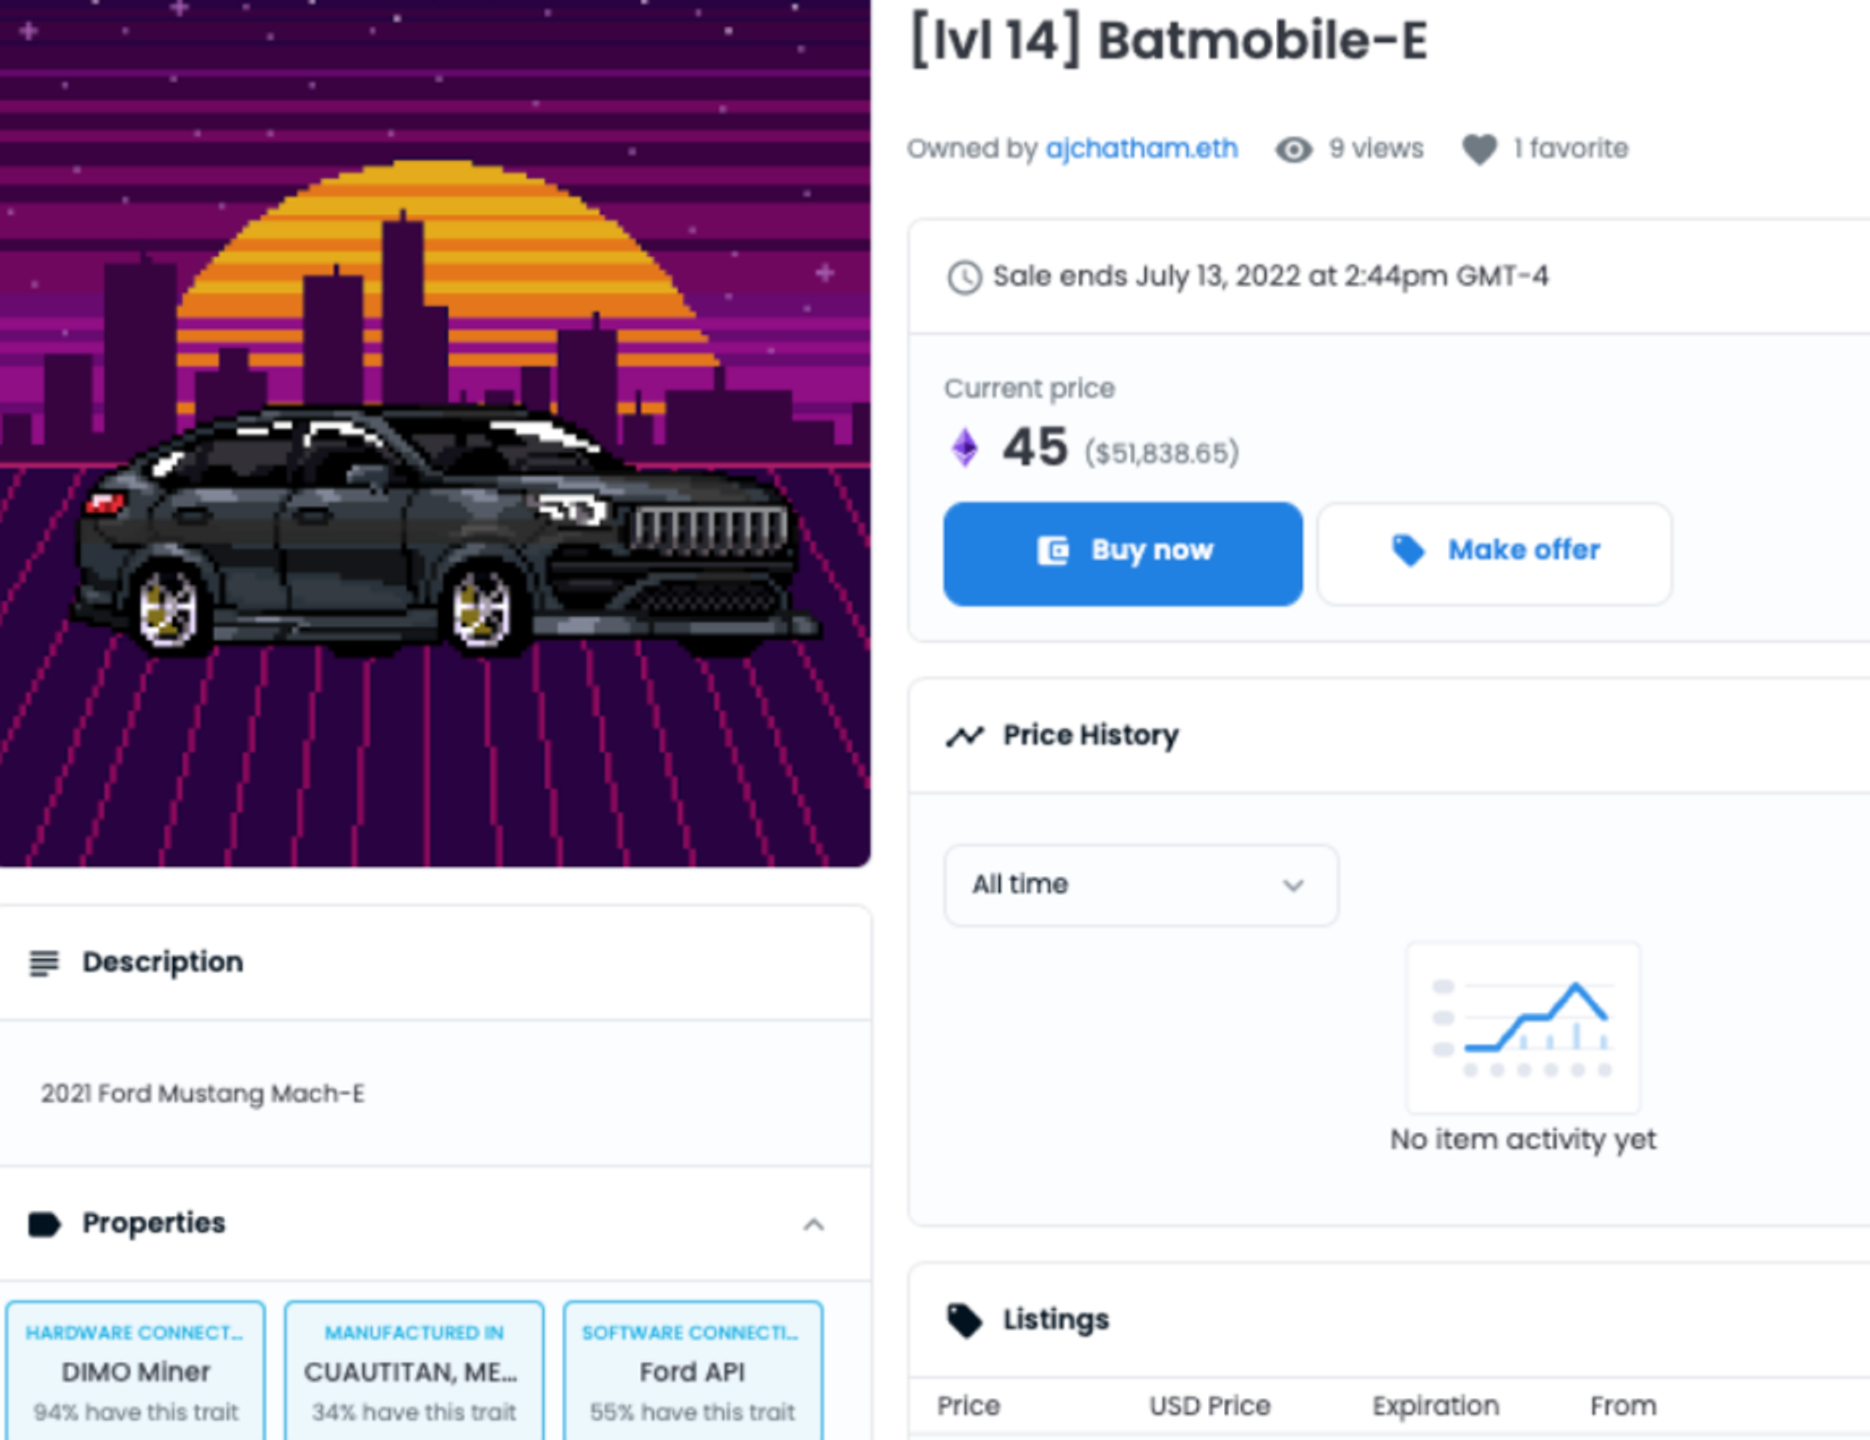This screenshot has width=1870, height=1440.
Task: Click the Buy now button
Action: pyautogui.click(x=1122, y=552)
